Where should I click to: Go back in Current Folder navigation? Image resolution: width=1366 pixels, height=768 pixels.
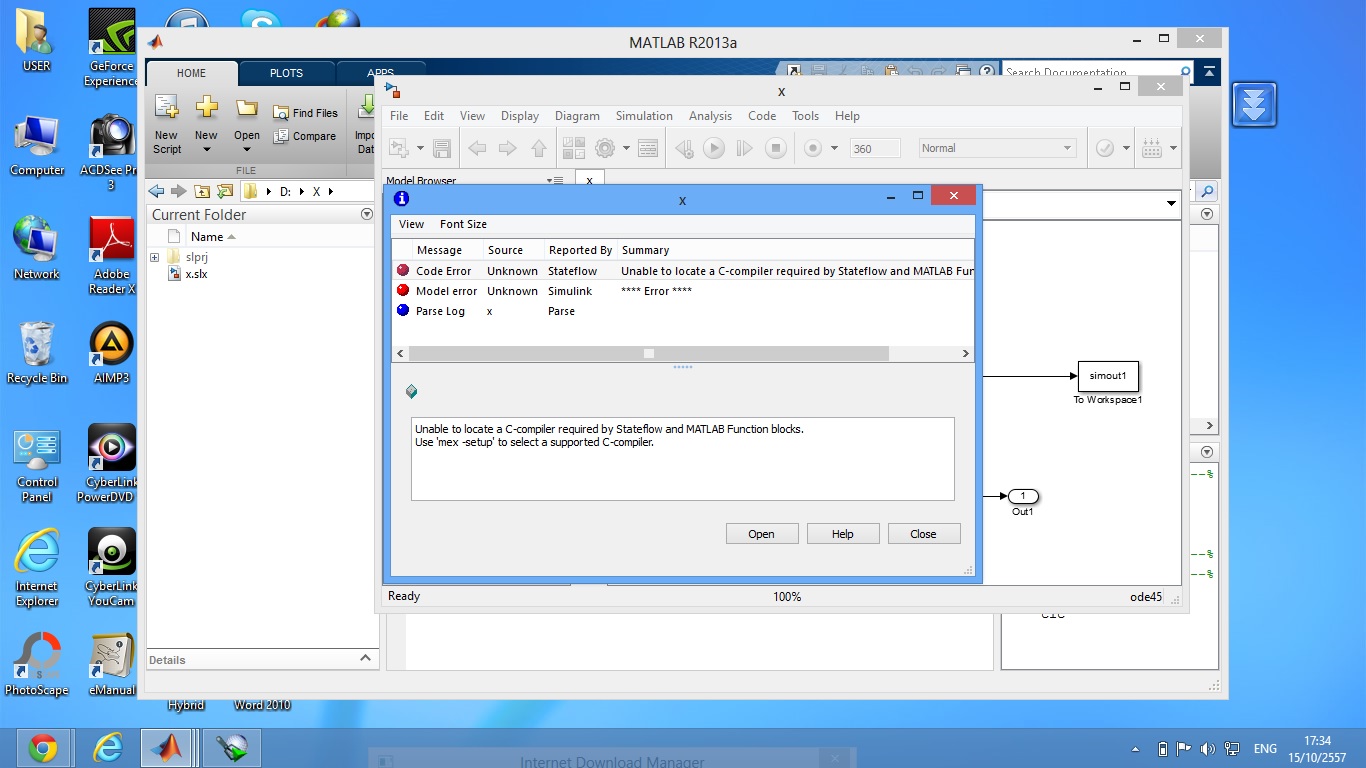[x=156, y=191]
